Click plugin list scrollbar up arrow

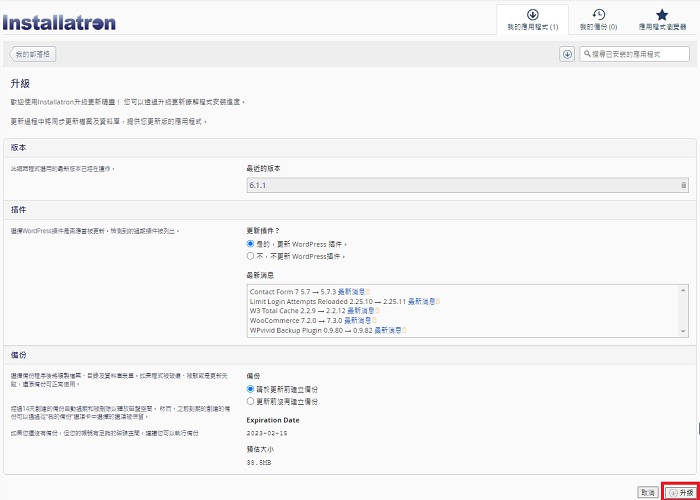click(683, 290)
